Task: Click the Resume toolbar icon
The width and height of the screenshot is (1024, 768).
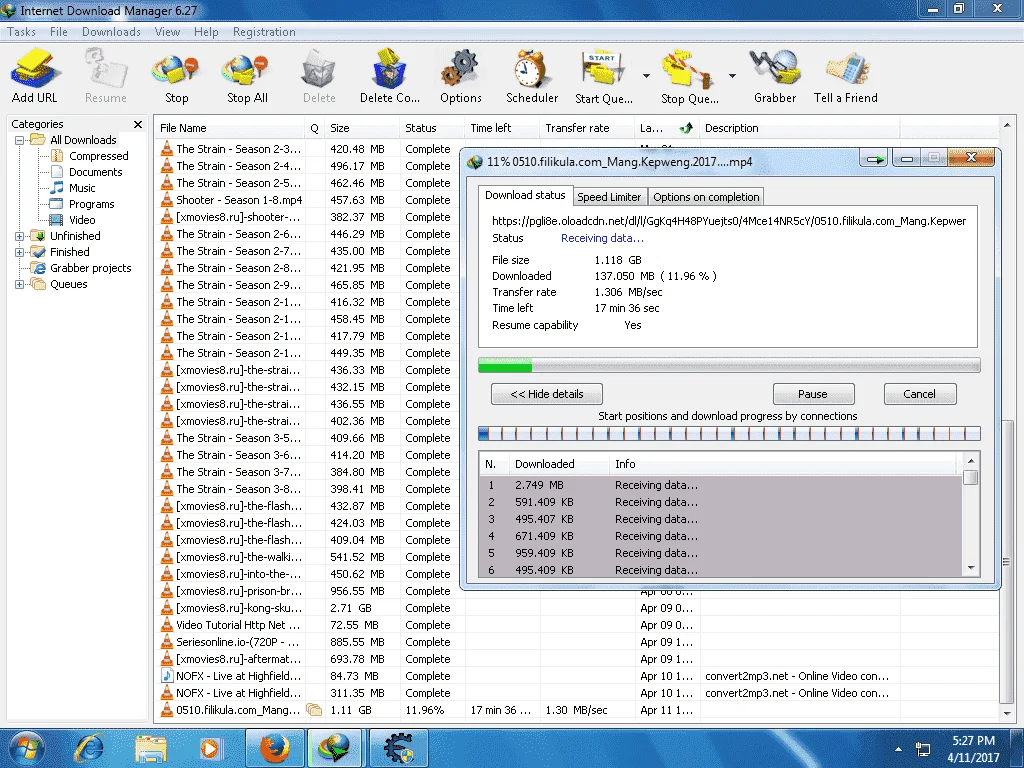Action: click(105, 75)
